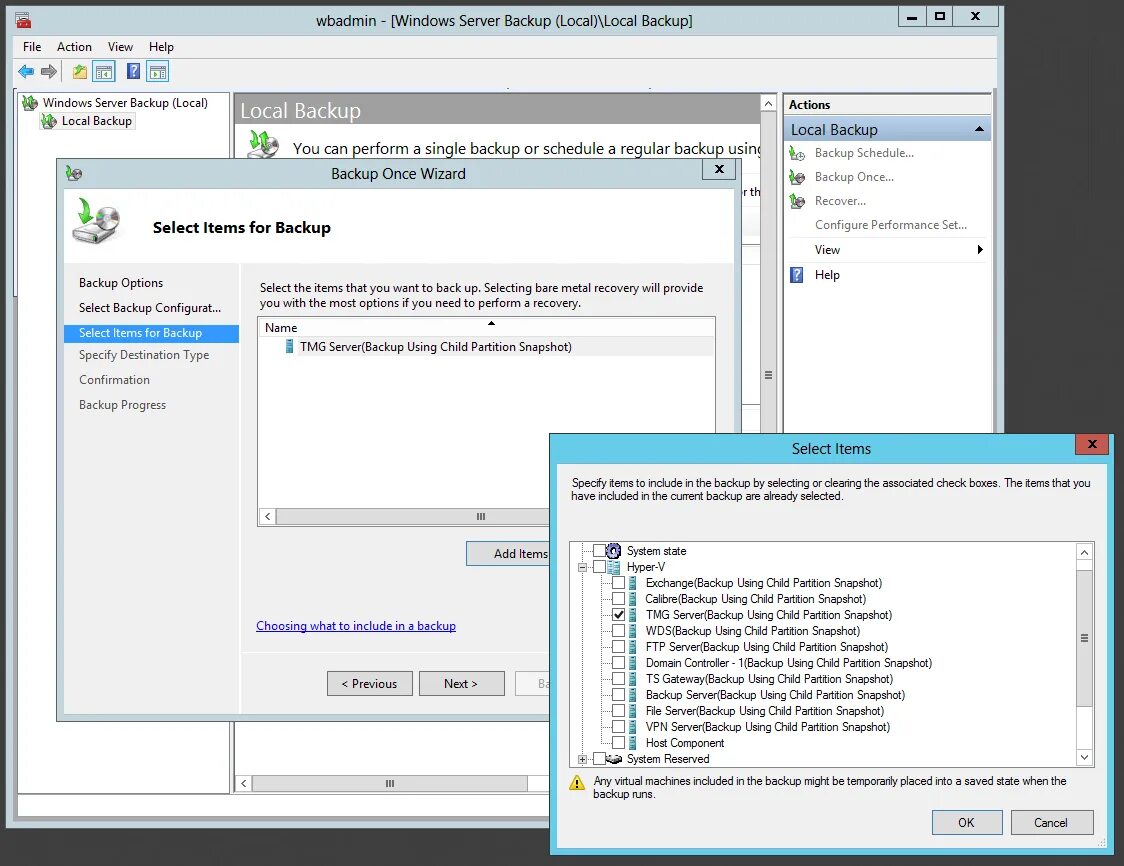The image size is (1124, 866).
Task: Click the Previous button in the wizard
Action: pos(369,684)
